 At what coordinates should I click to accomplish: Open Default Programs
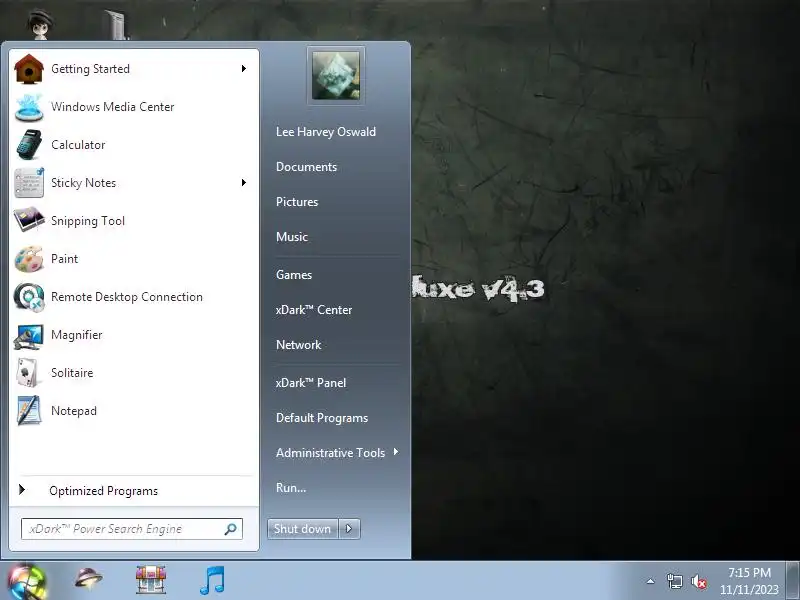coord(322,418)
